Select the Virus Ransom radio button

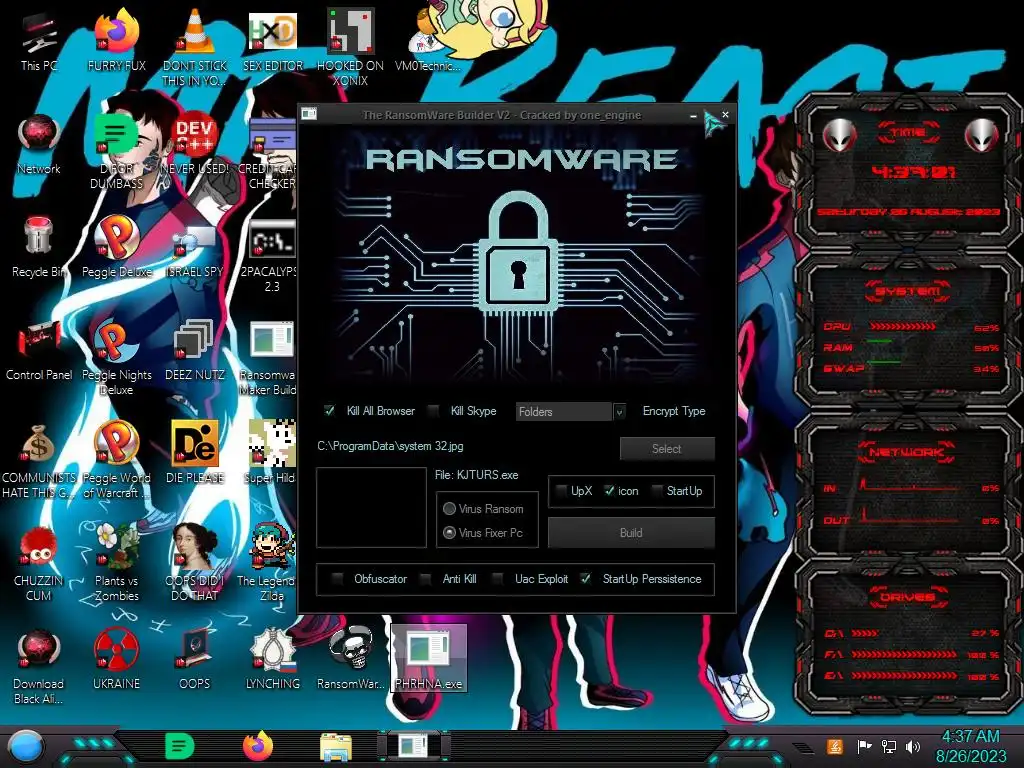pyautogui.click(x=449, y=509)
